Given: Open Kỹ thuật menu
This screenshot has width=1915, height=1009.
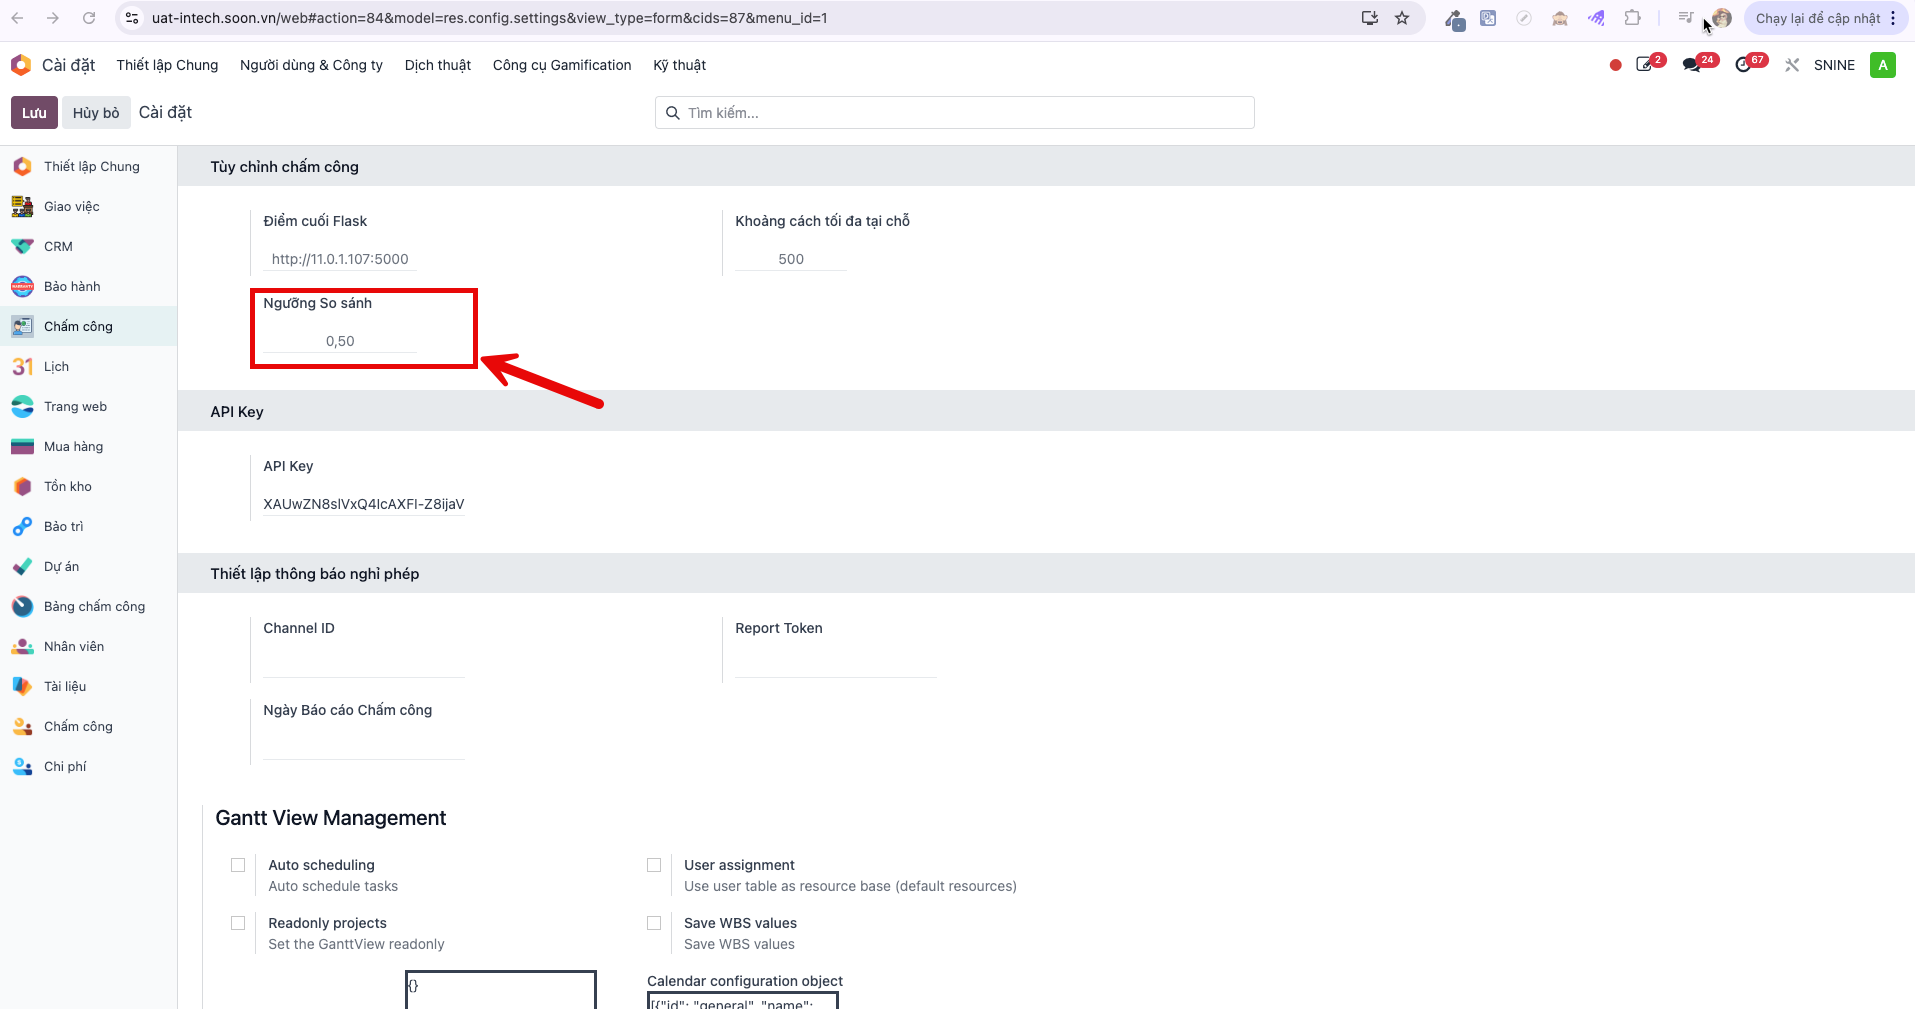Looking at the screenshot, I should (x=680, y=65).
